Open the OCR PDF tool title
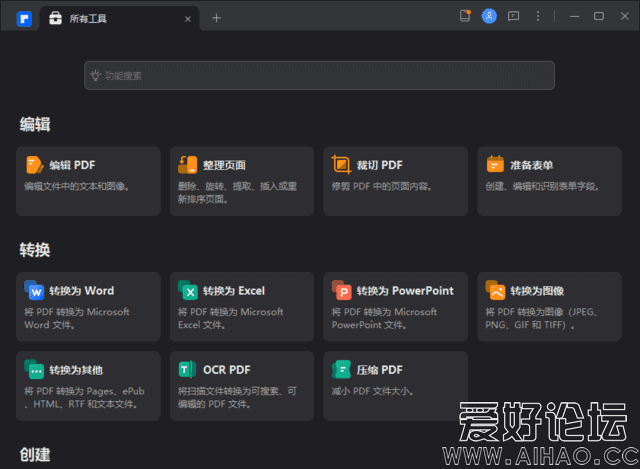This screenshot has width=640, height=469. pyautogui.click(x=227, y=370)
